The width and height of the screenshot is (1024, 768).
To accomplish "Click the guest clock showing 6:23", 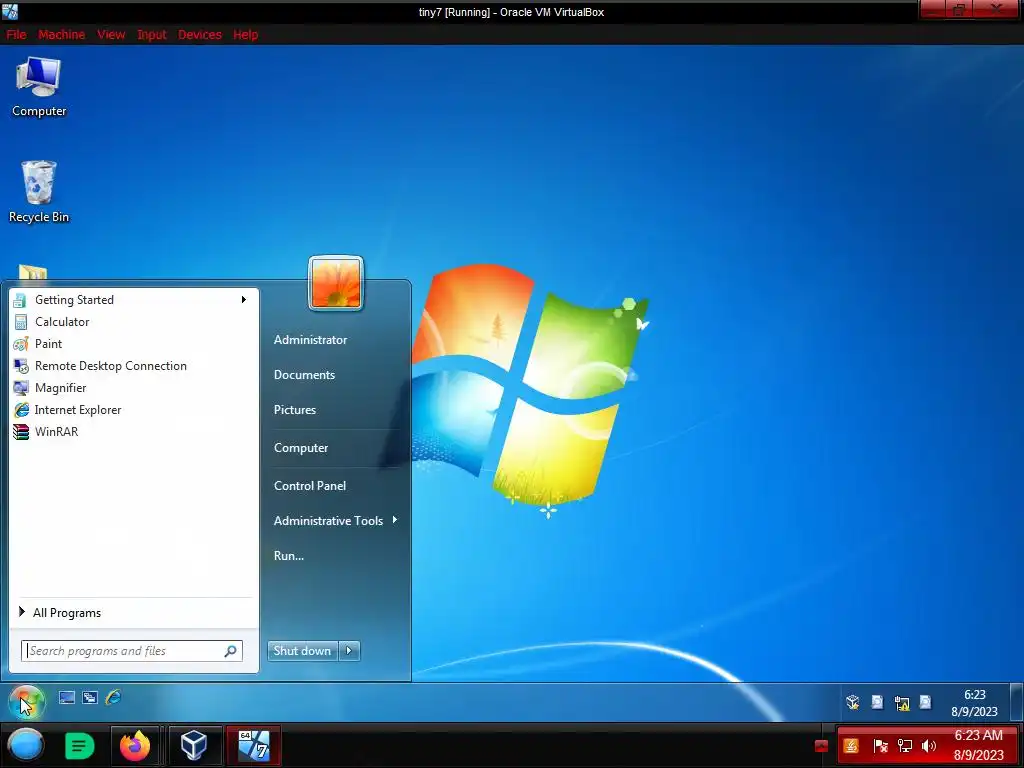I will (974, 703).
